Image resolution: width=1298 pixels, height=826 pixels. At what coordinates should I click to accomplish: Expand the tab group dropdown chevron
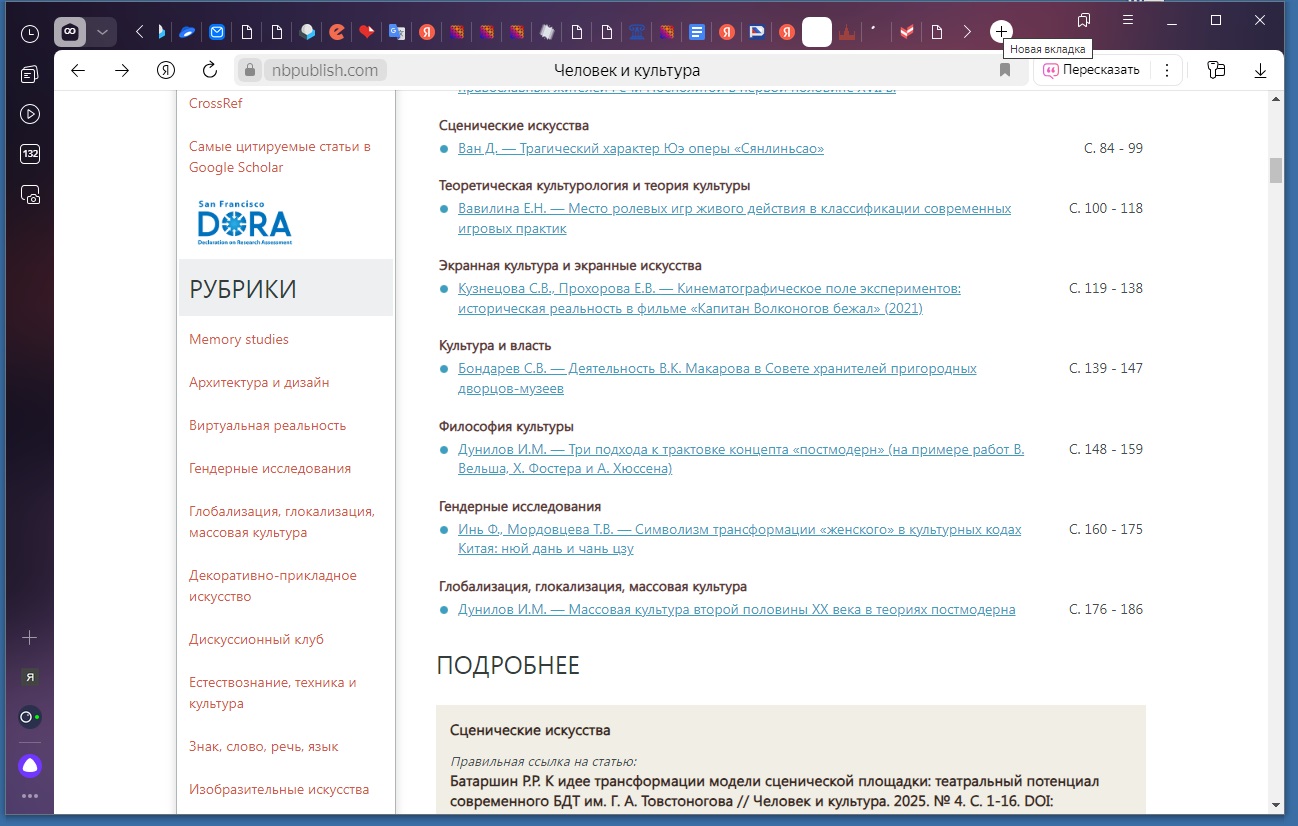coord(102,32)
